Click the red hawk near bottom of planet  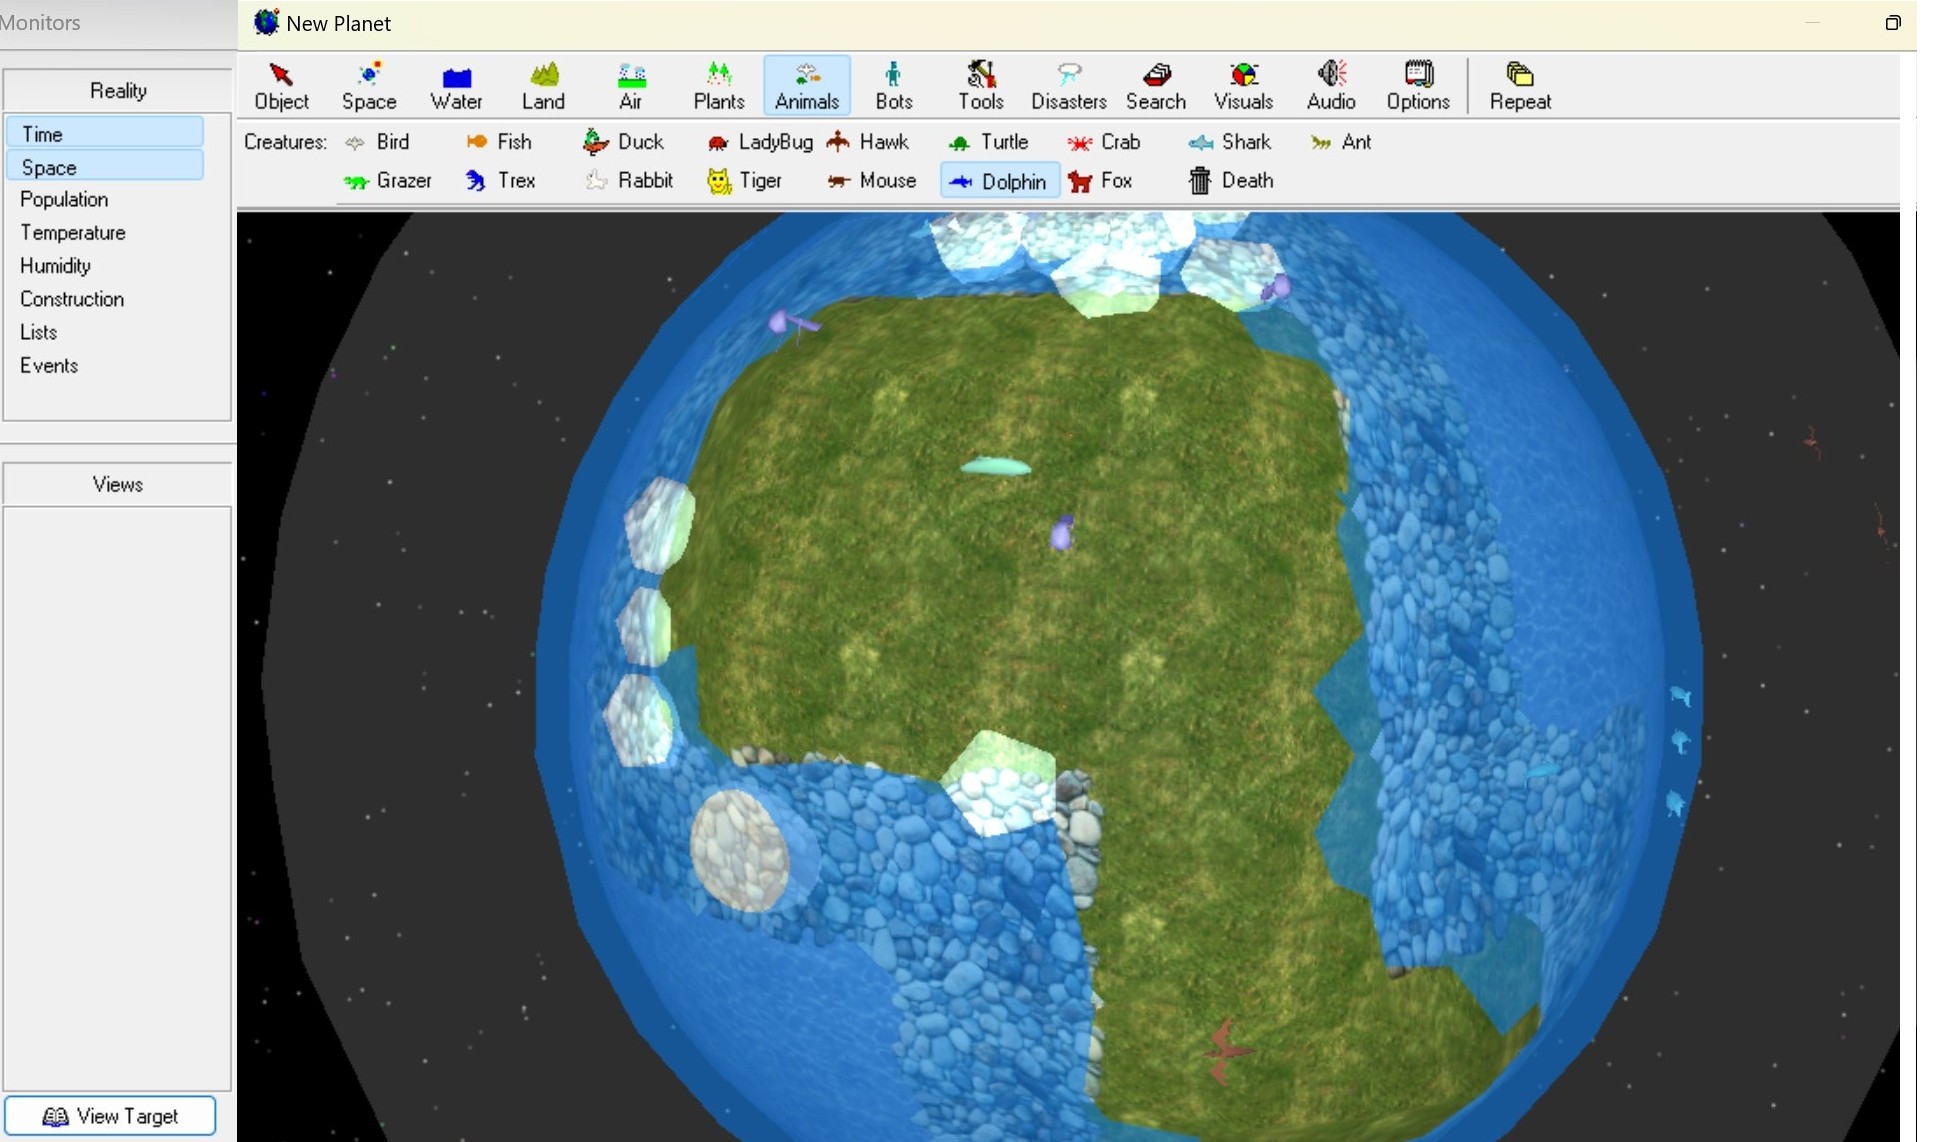pos(1227,1052)
